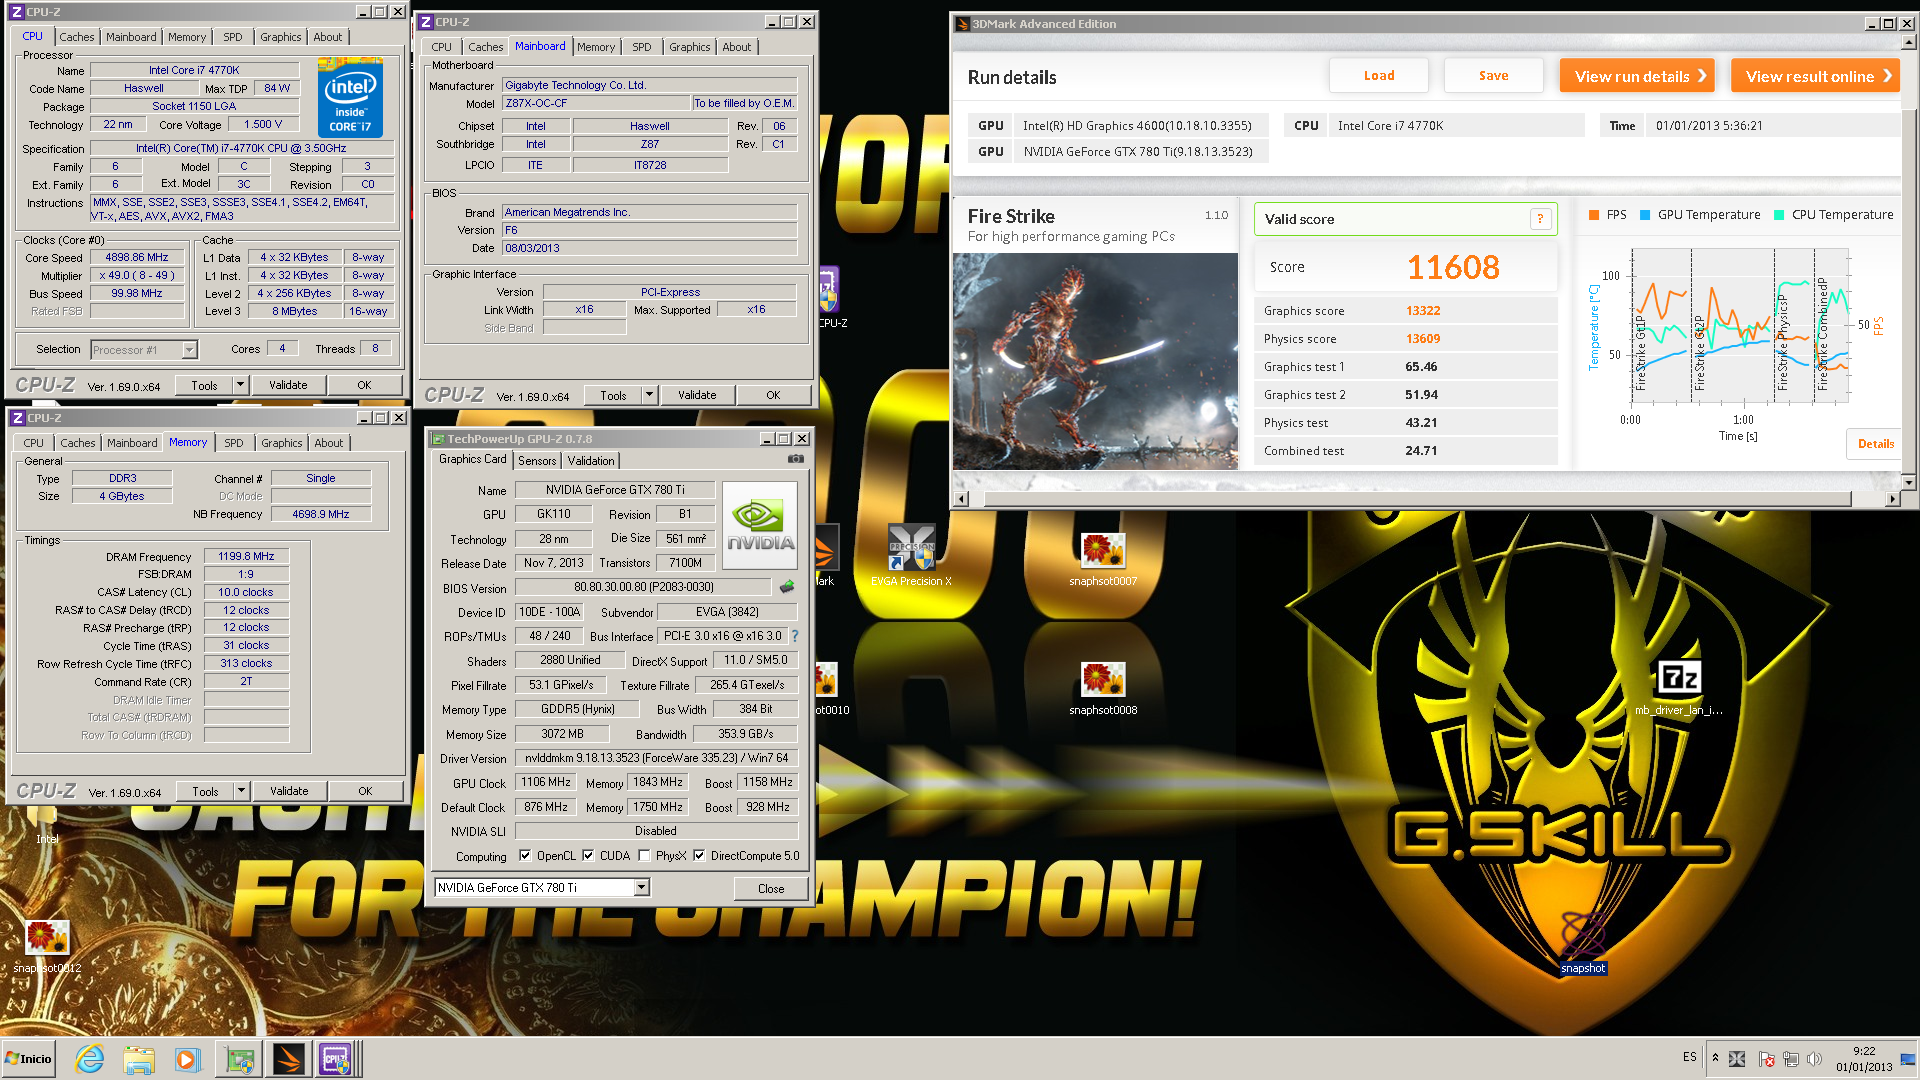Open the Graphics tab in the CPU-tab CPU-Z window

tap(280, 37)
